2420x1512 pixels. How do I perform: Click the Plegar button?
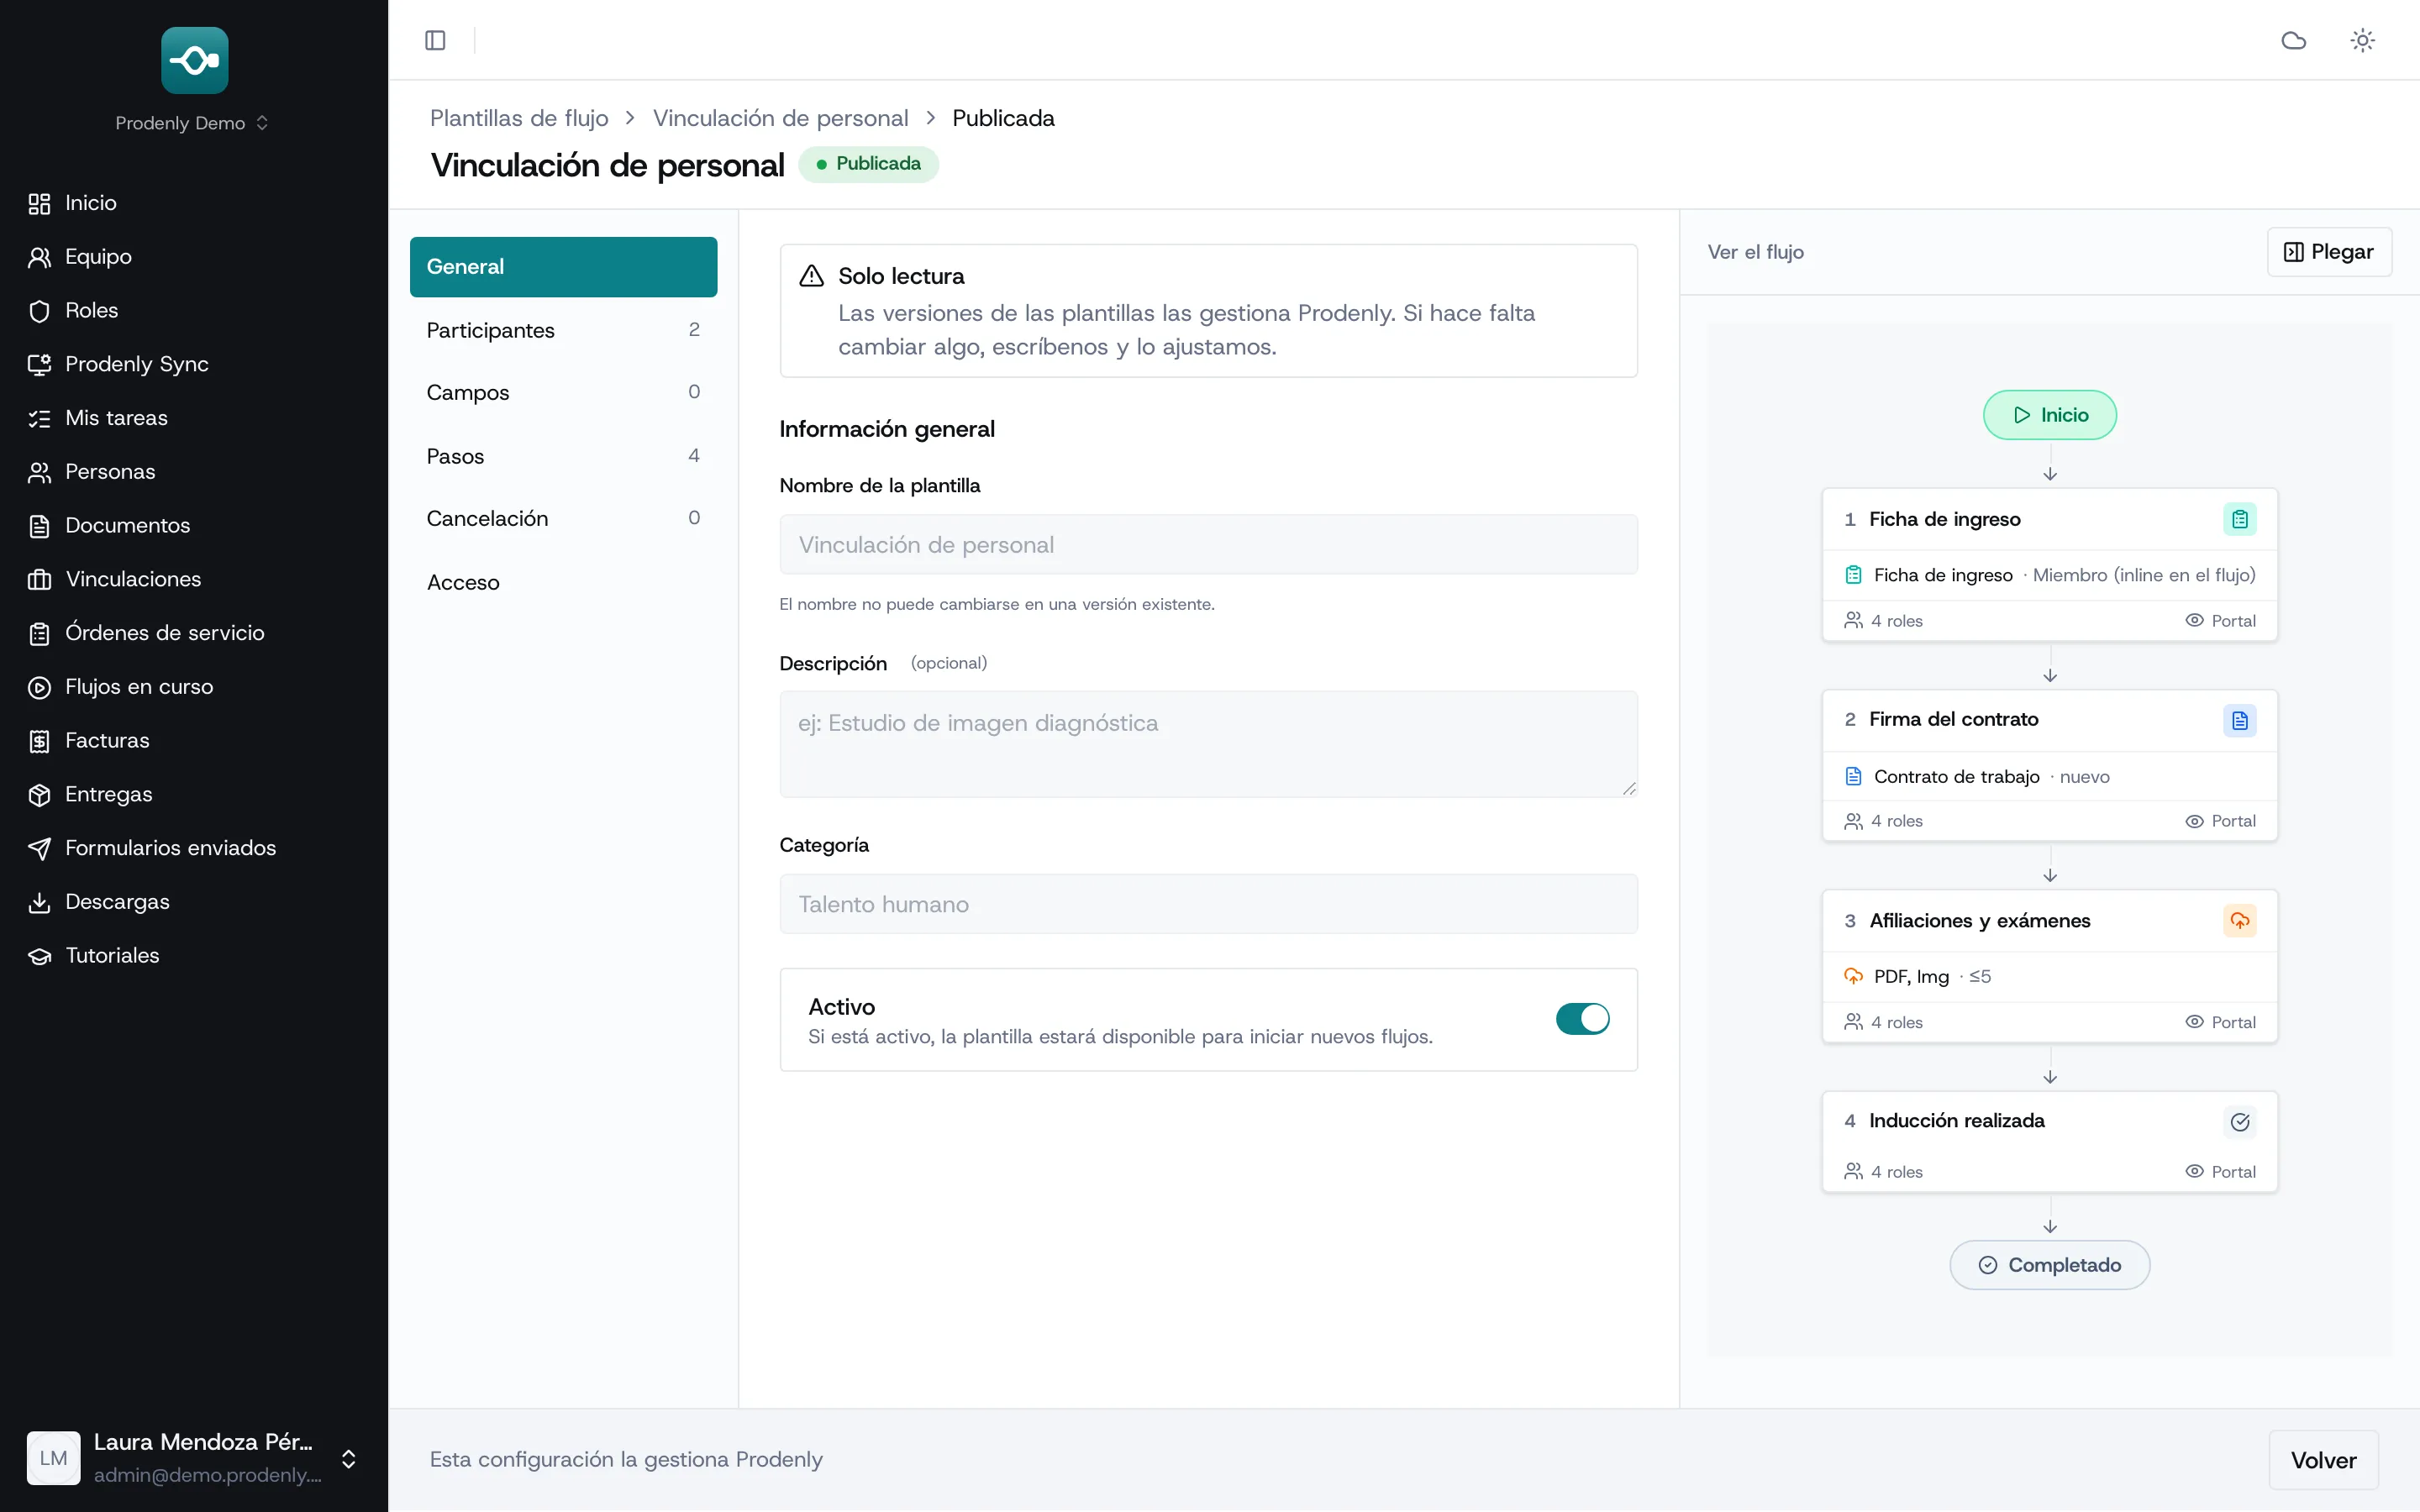pos(2328,252)
